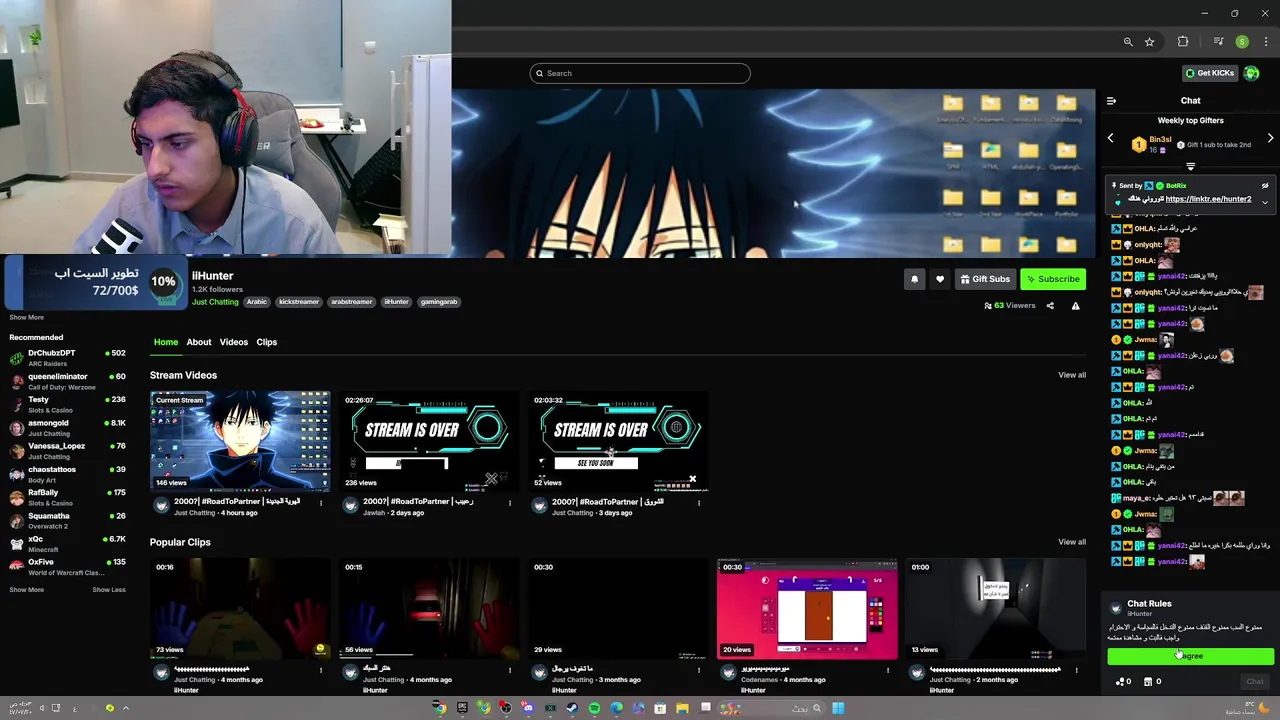The image size is (1280, 720).
Task: Open the Windows Start button on taskbar
Action: click(x=838, y=708)
